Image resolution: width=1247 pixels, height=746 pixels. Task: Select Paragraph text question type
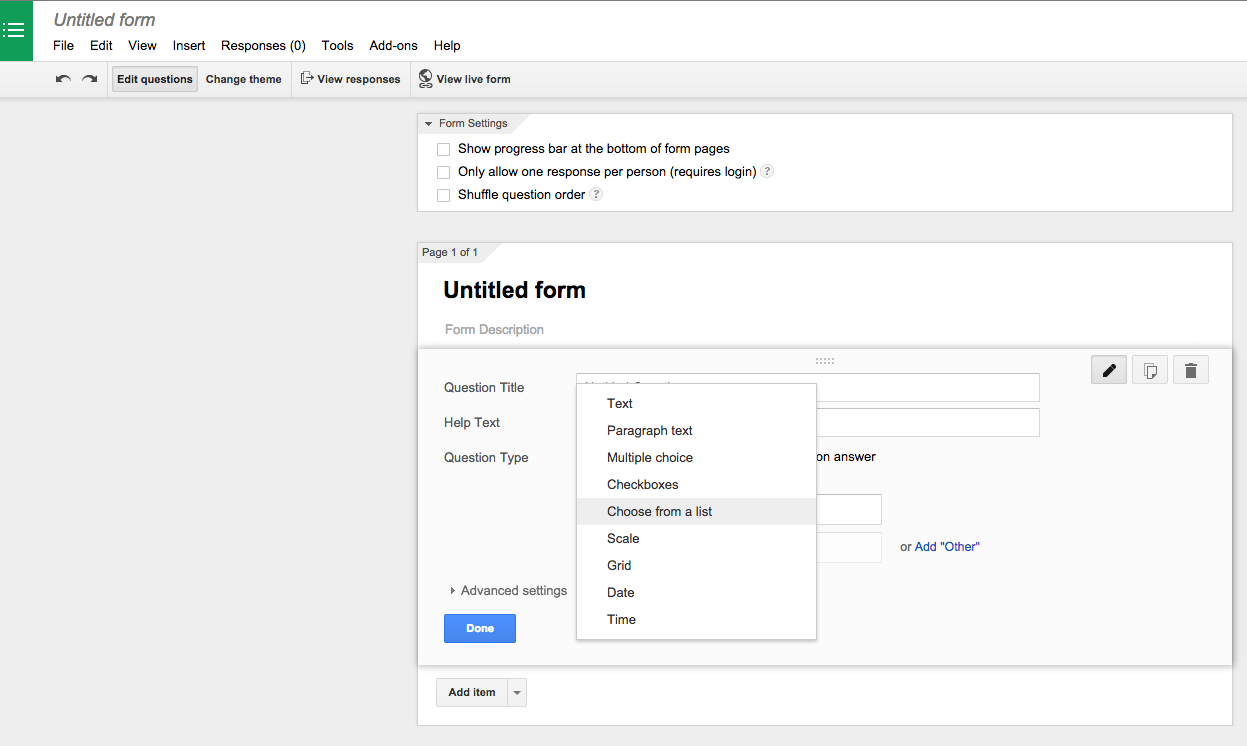point(697,430)
